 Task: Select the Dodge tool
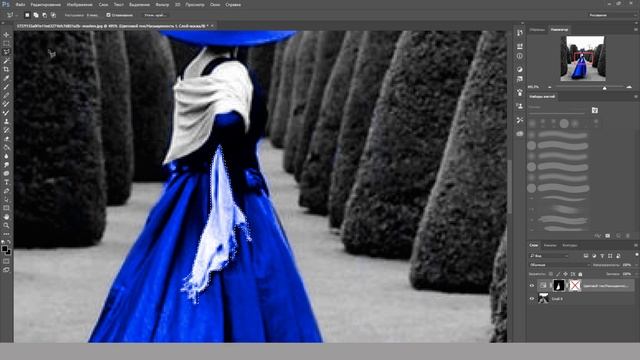pos(6,164)
